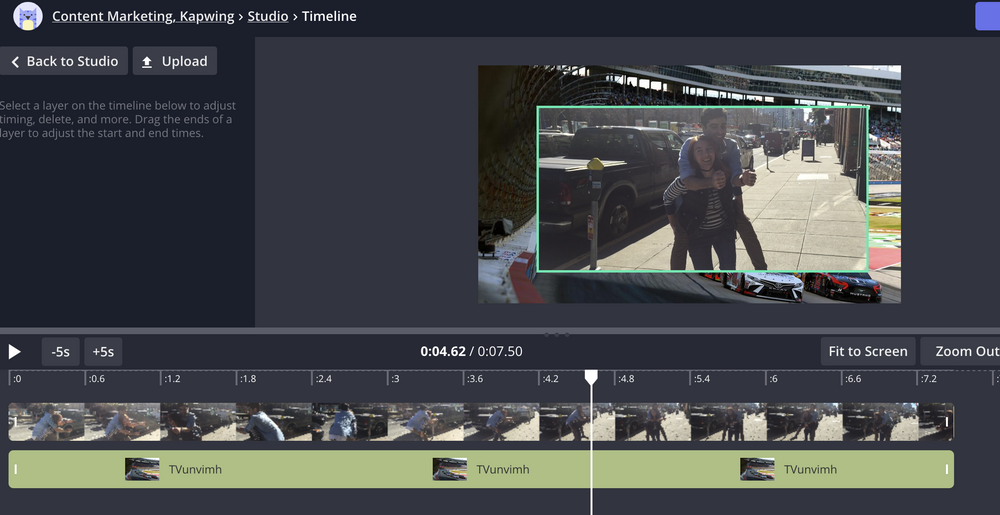Click the purple button in the top right corner
The height and width of the screenshot is (515, 1000).
pos(987,16)
